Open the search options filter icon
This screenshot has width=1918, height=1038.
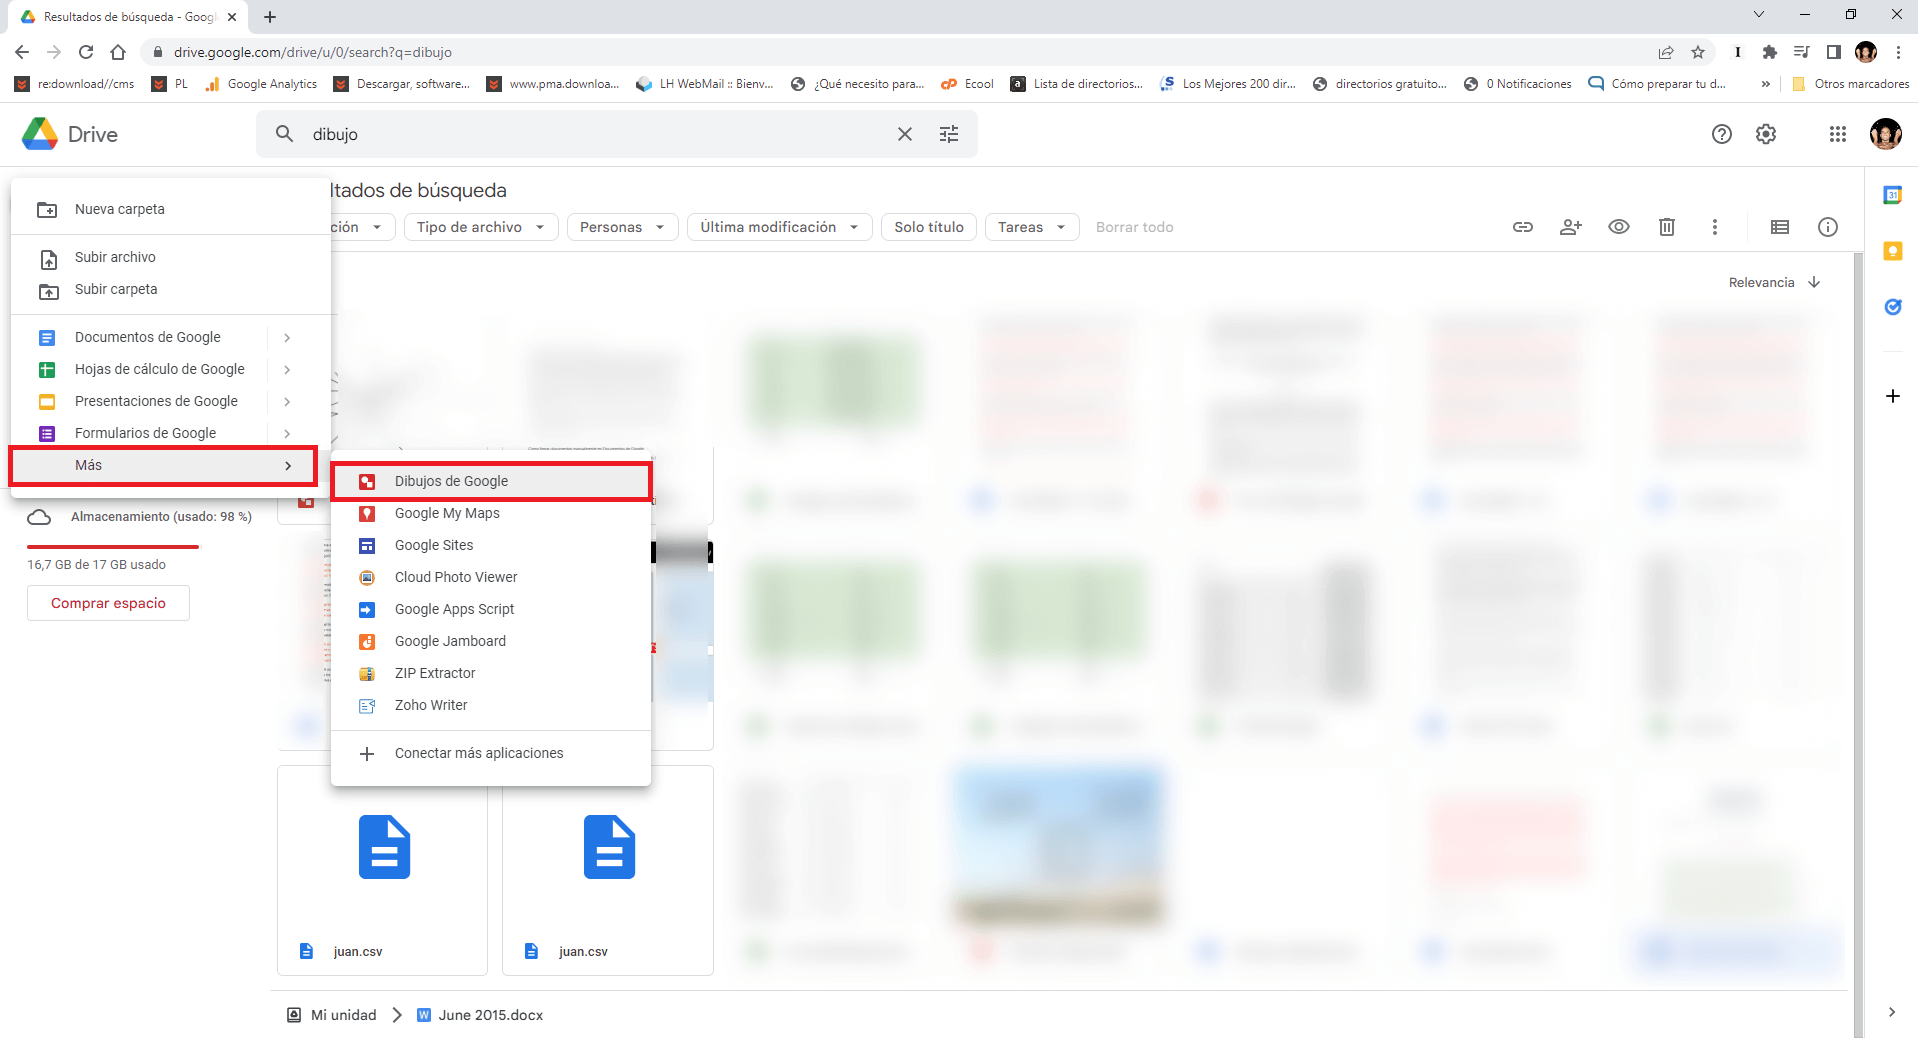(x=949, y=134)
